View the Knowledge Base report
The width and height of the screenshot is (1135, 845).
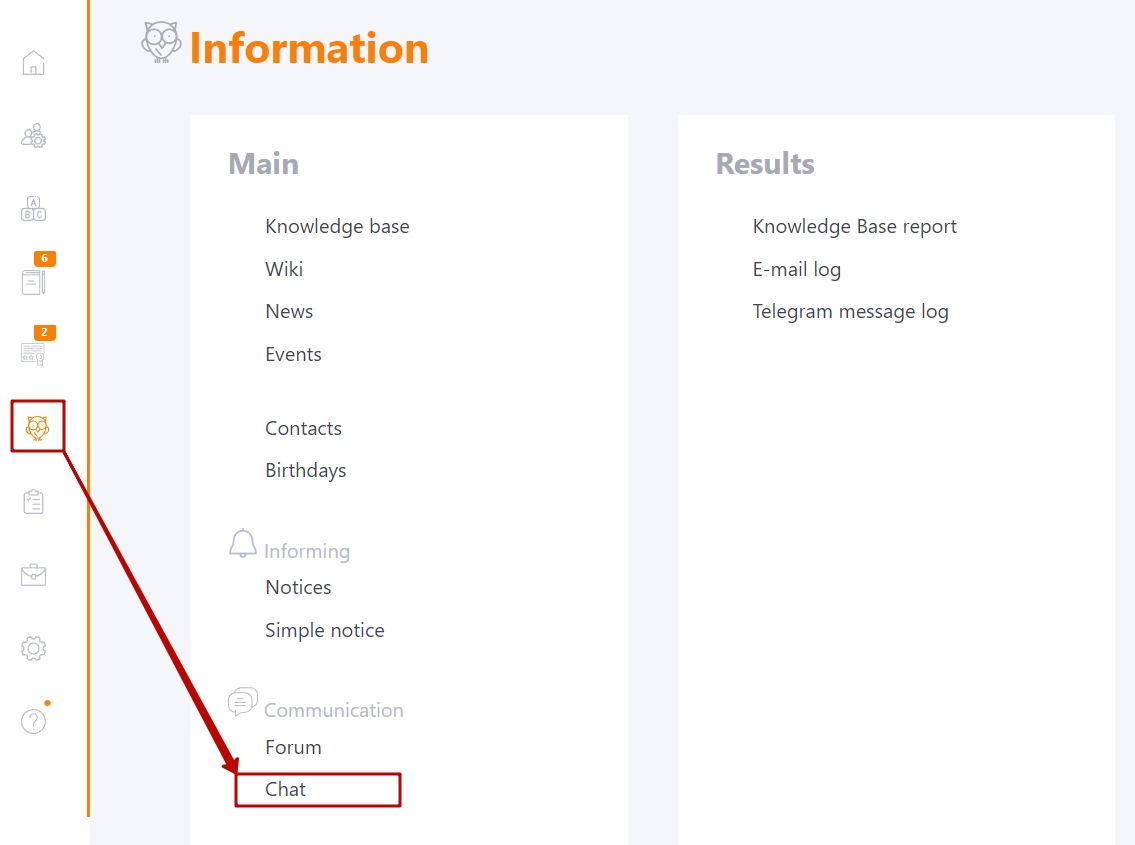pos(855,227)
